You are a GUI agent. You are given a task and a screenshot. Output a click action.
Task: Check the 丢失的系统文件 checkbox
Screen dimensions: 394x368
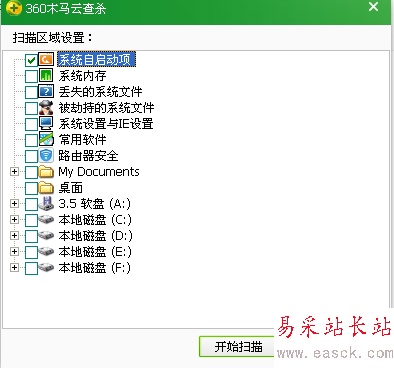click(x=31, y=92)
